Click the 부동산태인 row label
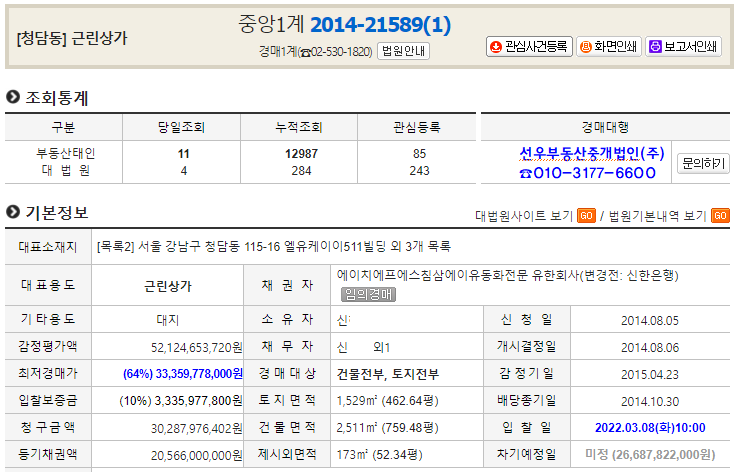This screenshot has height=472, width=739. pyautogui.click(x=66, y=153)
